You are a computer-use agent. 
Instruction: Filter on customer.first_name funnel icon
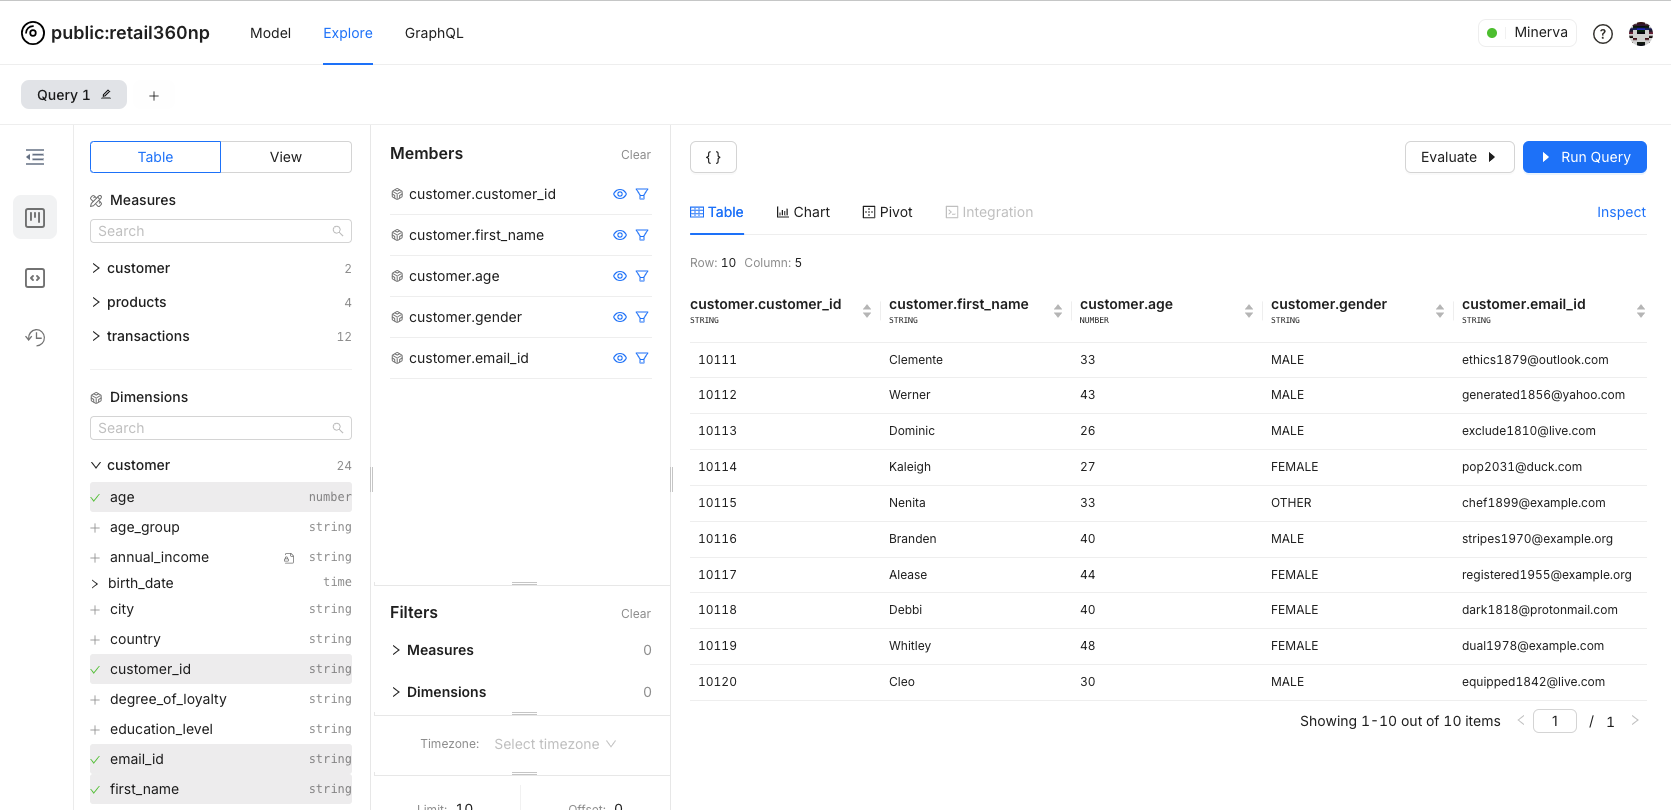[642, 235]
